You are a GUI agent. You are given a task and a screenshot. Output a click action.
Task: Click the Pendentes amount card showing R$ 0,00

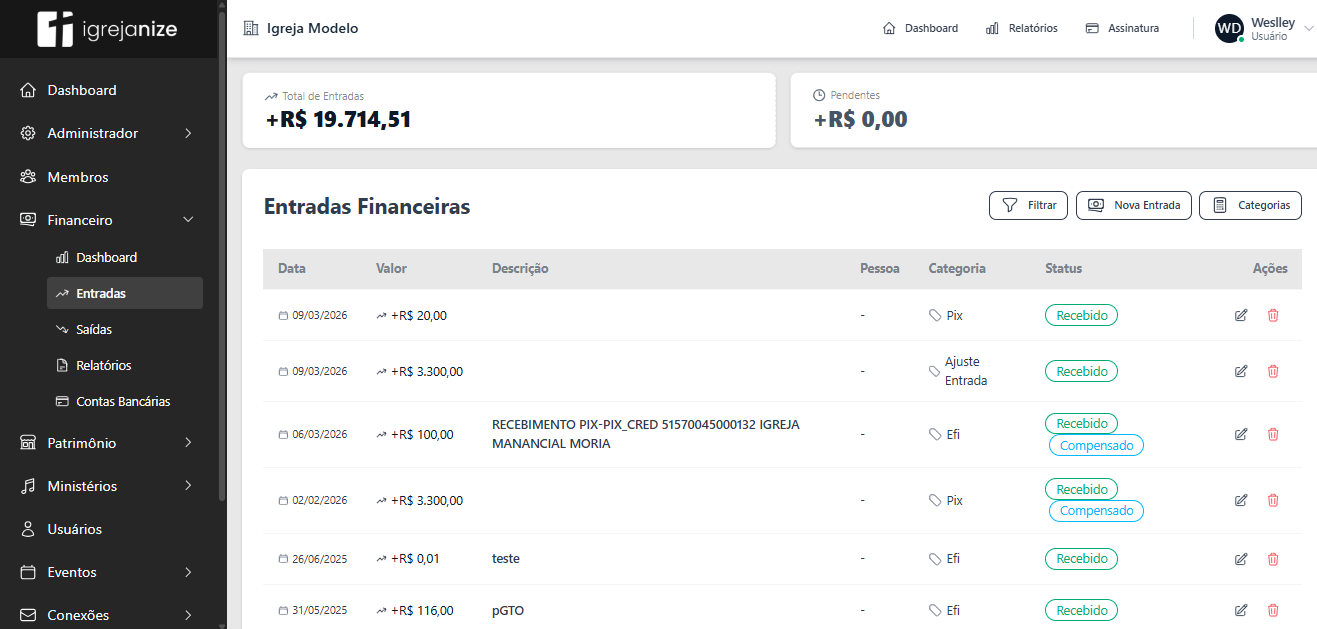(861, 118)
